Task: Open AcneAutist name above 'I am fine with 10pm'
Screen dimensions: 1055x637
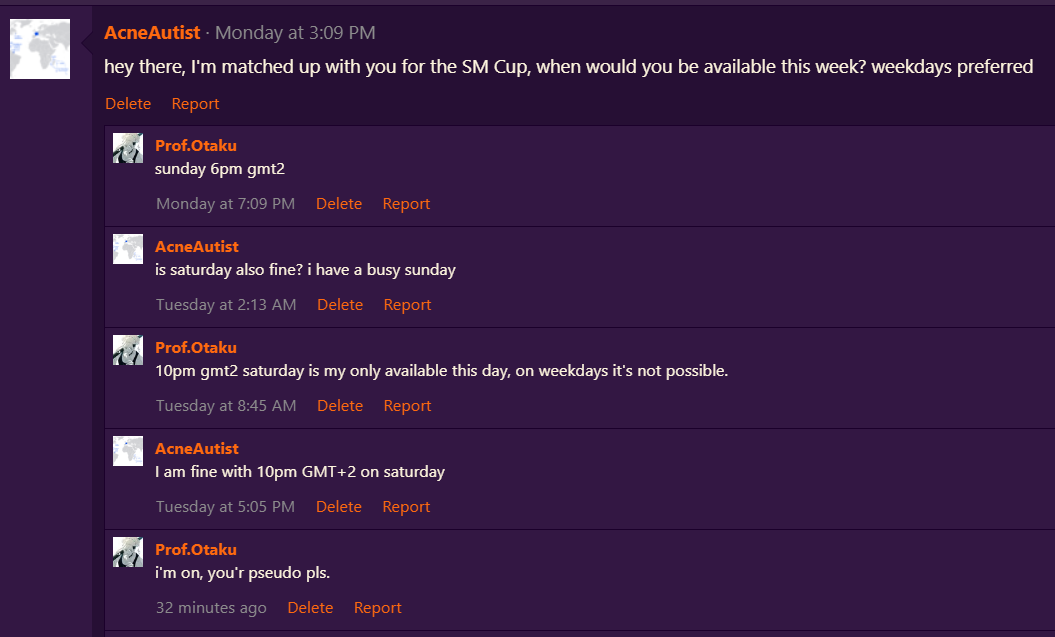Action: (197, 449)
